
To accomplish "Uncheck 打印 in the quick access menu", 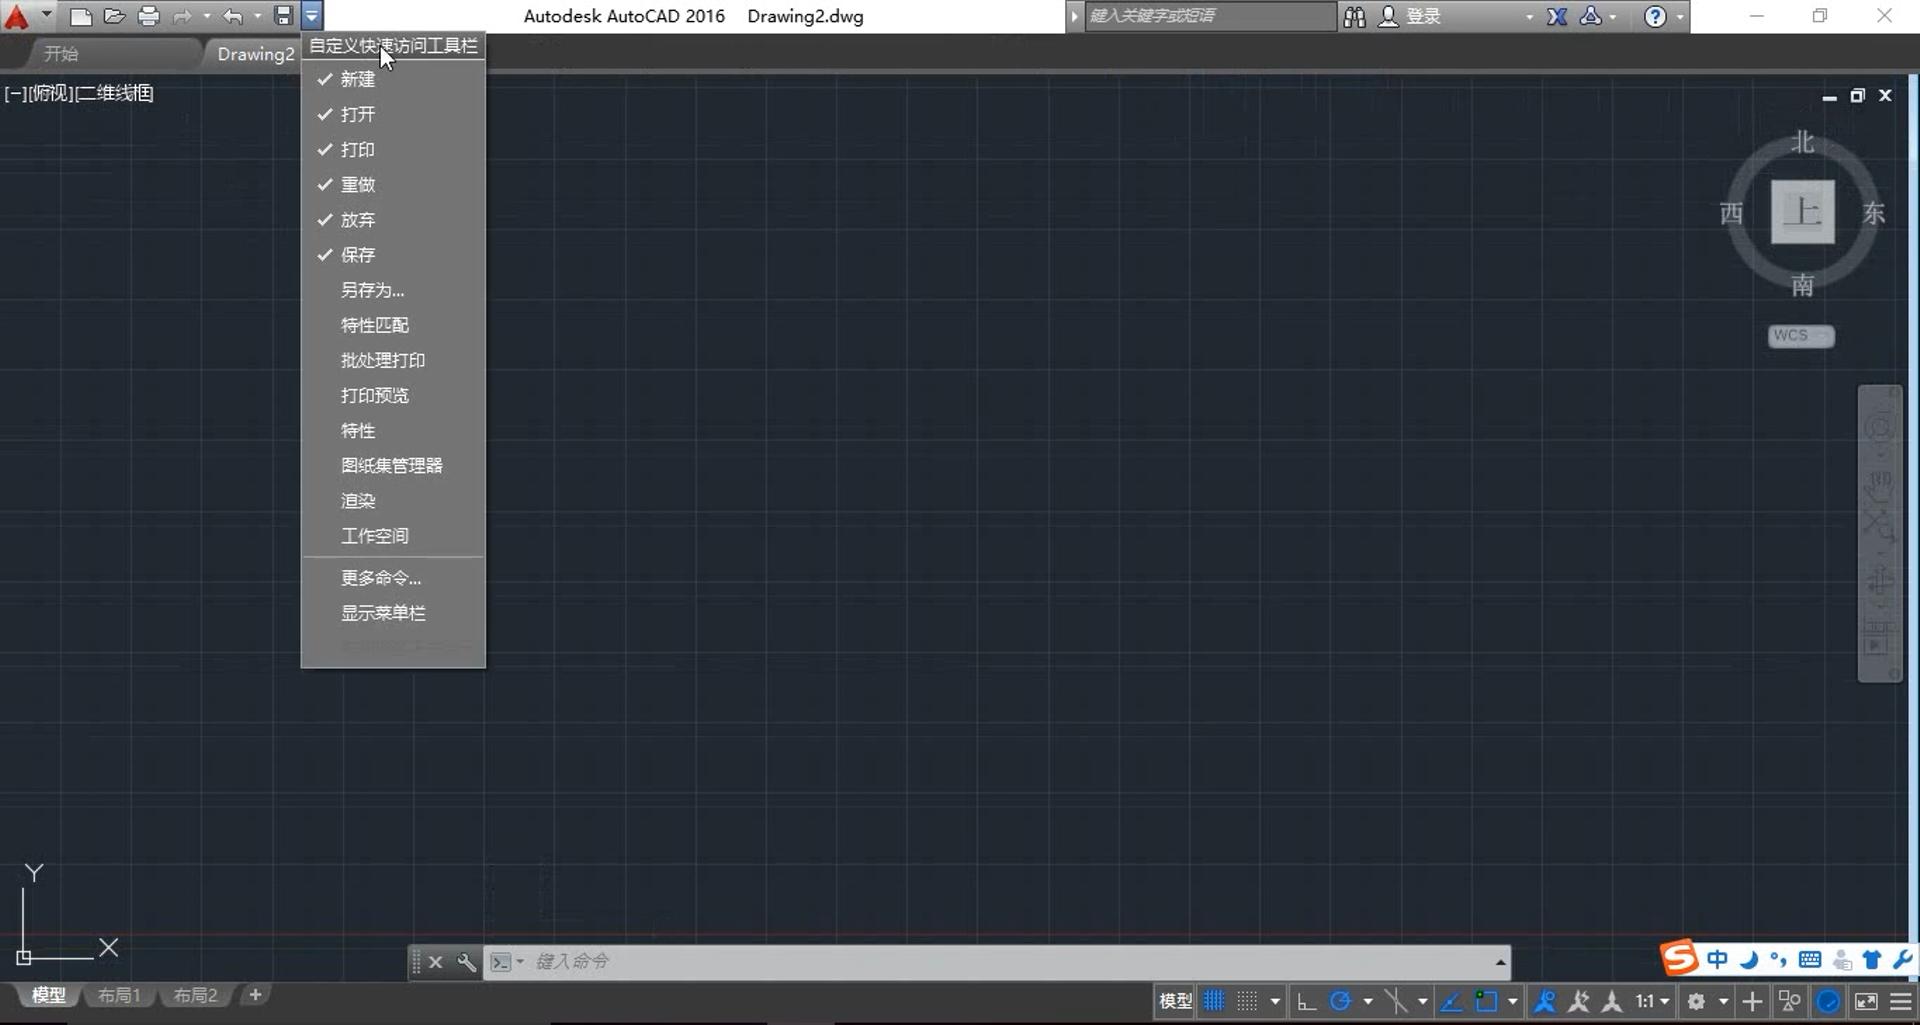I will pyautogui.click(x=393, y=149).
